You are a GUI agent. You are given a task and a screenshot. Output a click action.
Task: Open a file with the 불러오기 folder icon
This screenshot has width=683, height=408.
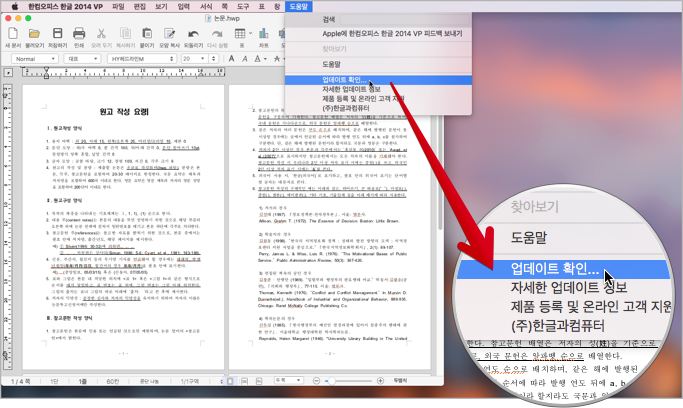click(34, 34)
